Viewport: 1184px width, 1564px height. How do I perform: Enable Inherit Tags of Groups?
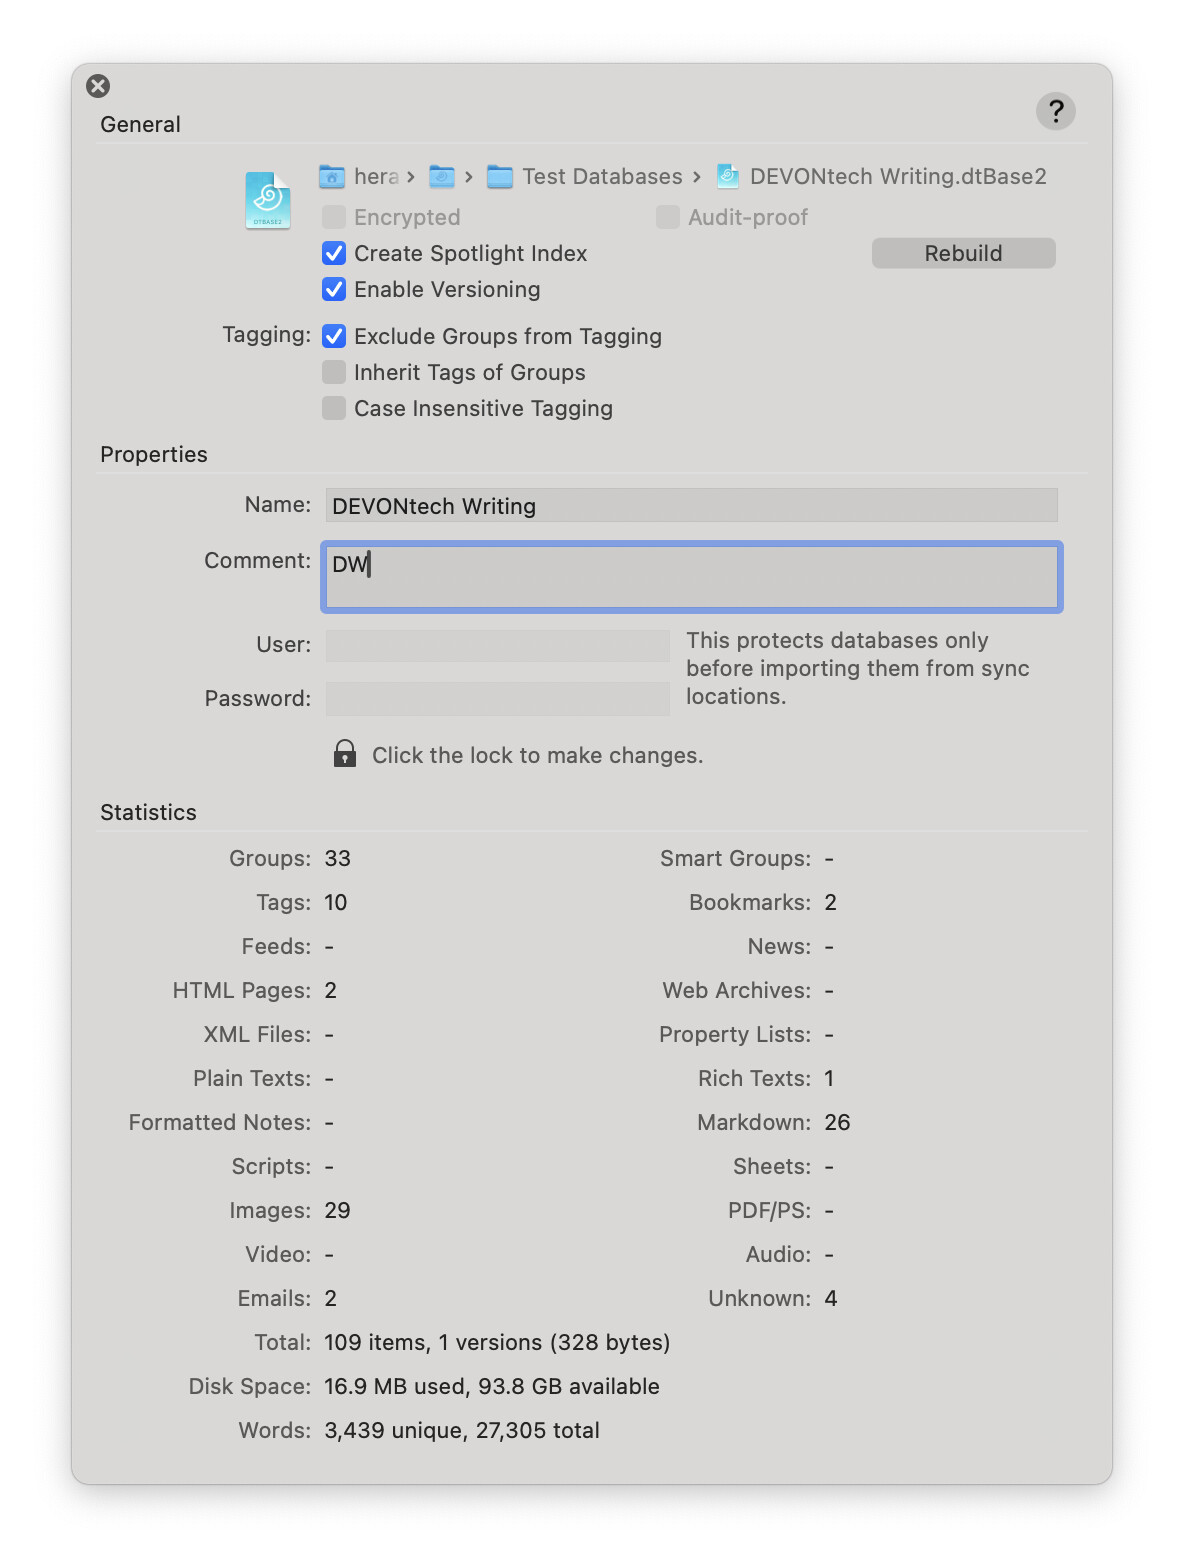334,373
